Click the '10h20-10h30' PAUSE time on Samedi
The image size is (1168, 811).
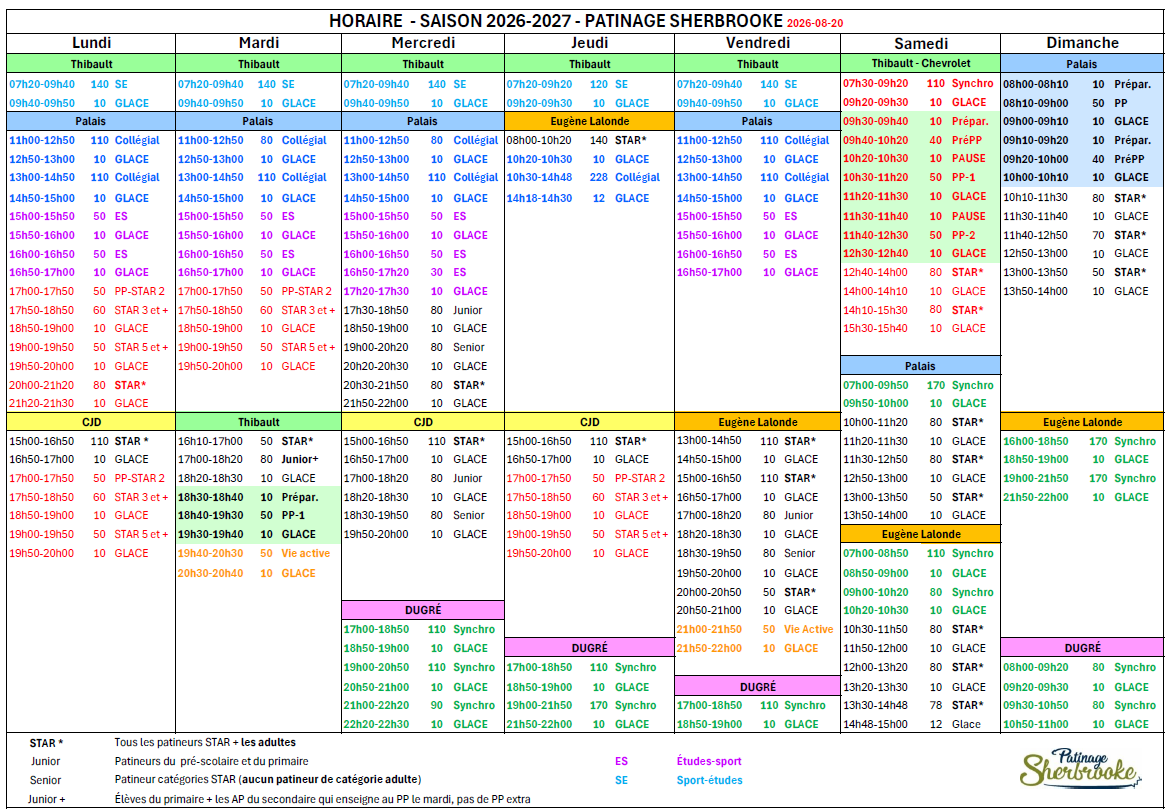876,158
